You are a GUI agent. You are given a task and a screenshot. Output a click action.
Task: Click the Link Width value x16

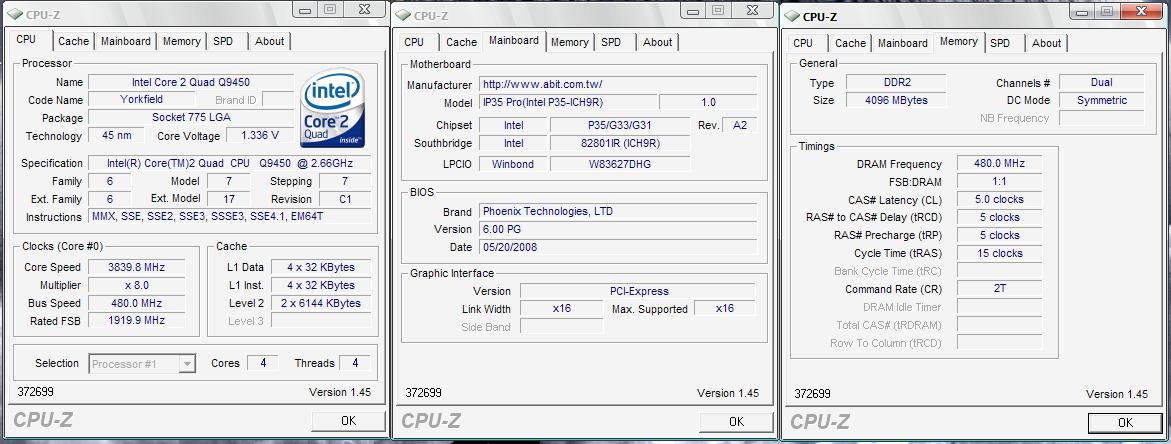[562, 309]
